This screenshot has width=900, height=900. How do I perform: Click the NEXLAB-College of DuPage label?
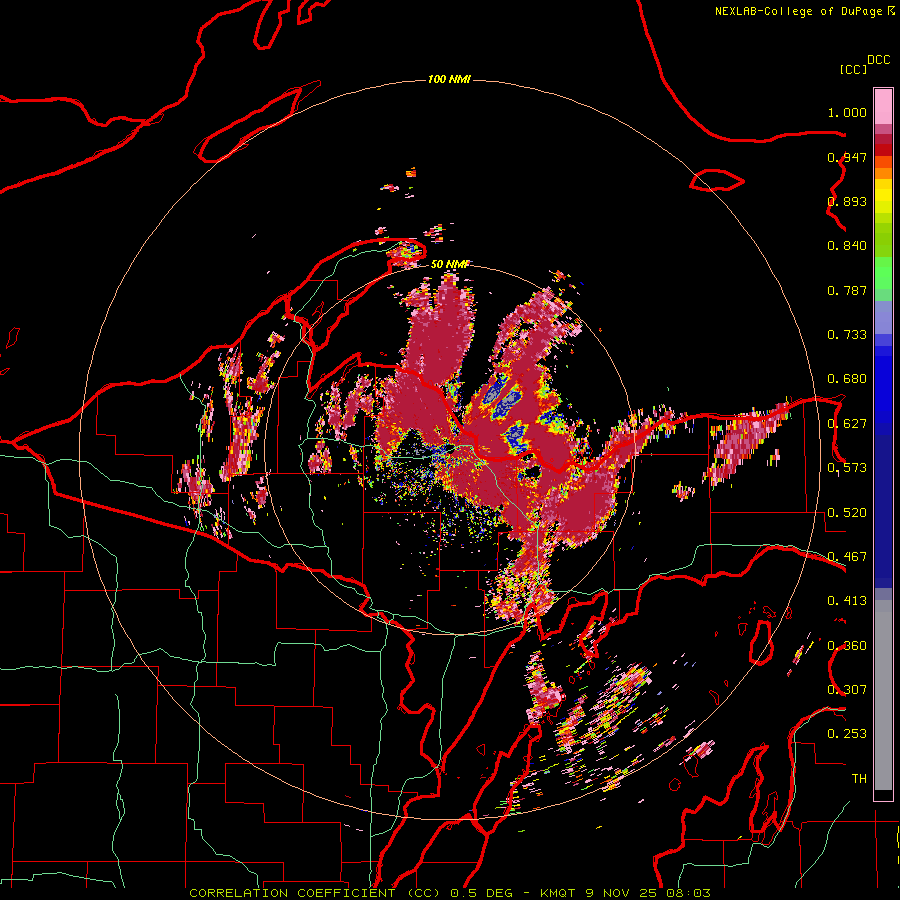[798, 11]
